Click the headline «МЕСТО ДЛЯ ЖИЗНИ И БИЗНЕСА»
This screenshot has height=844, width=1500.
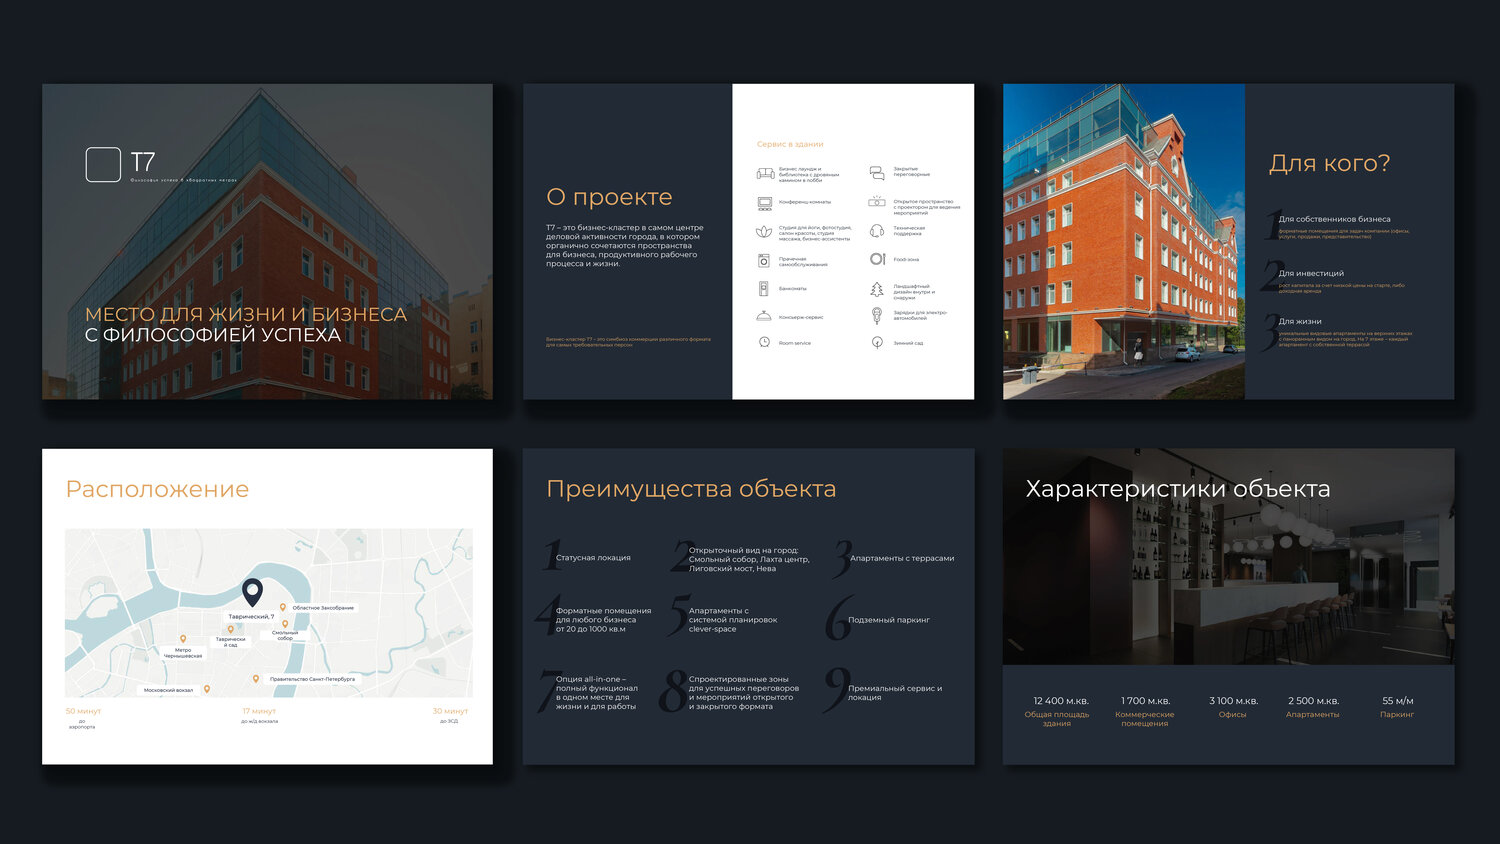[x=246, y=314]
